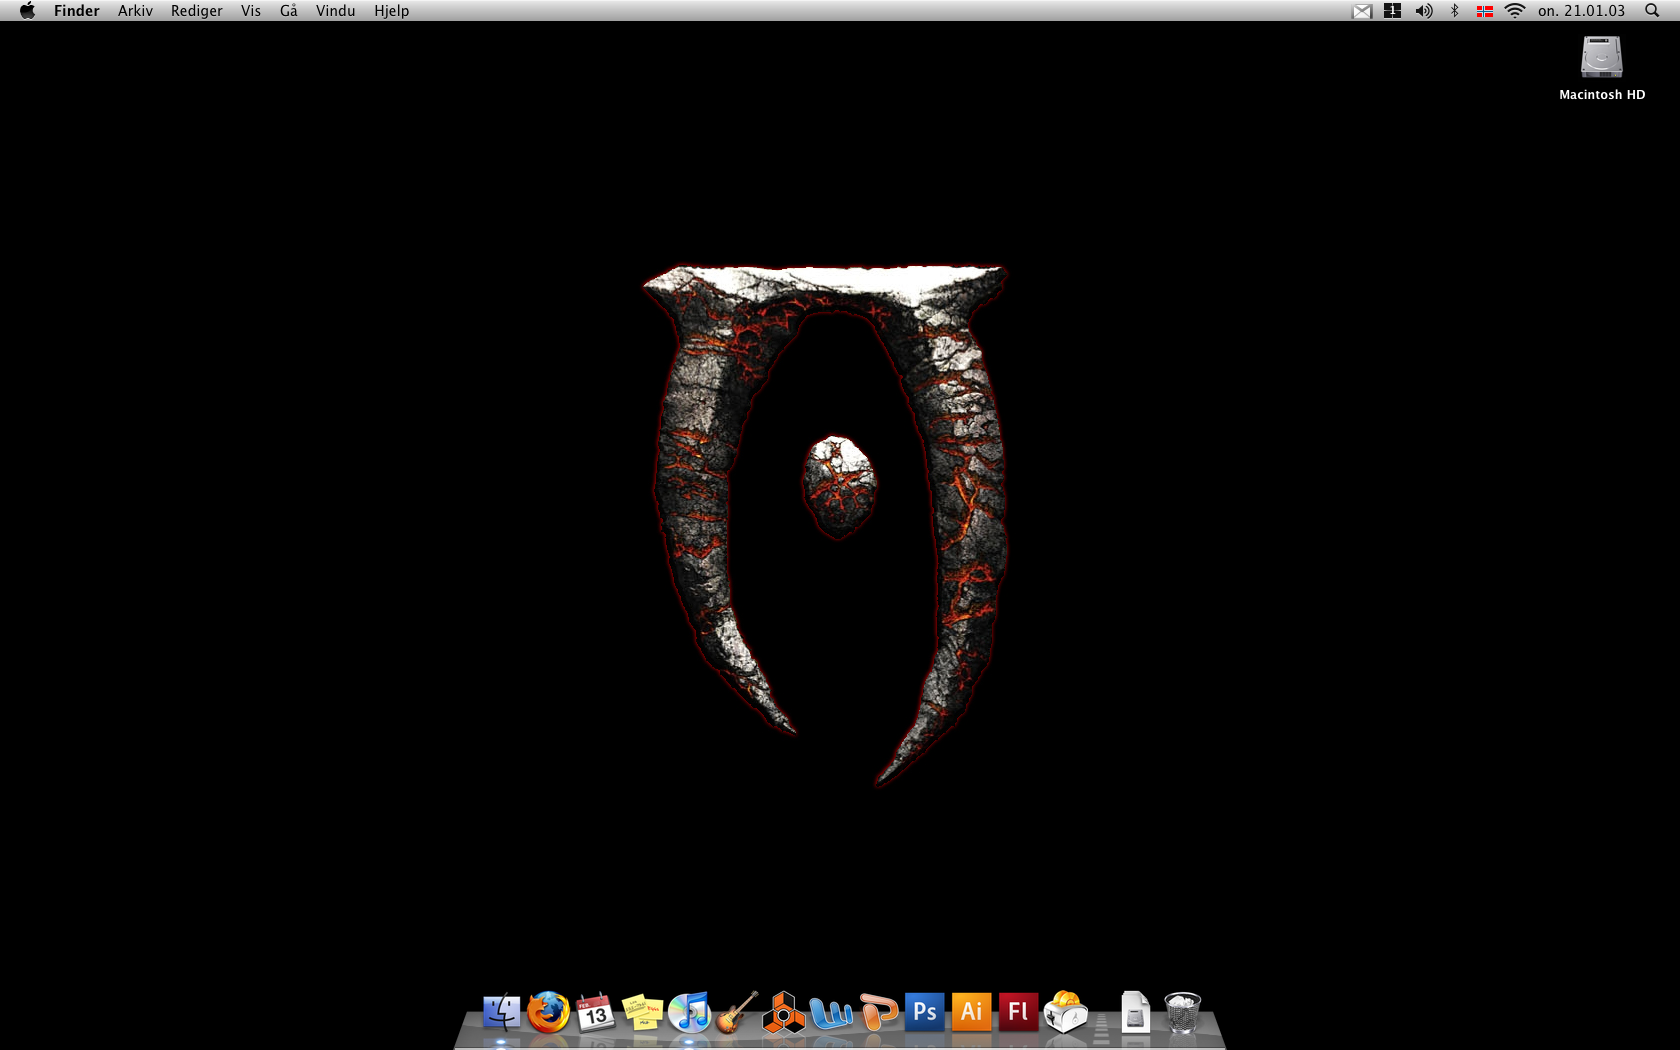Image resolution: width=1680 pixels, height=1050 pixels.
Task: Open Finder from the Dock
Action: pos(501,1012)
